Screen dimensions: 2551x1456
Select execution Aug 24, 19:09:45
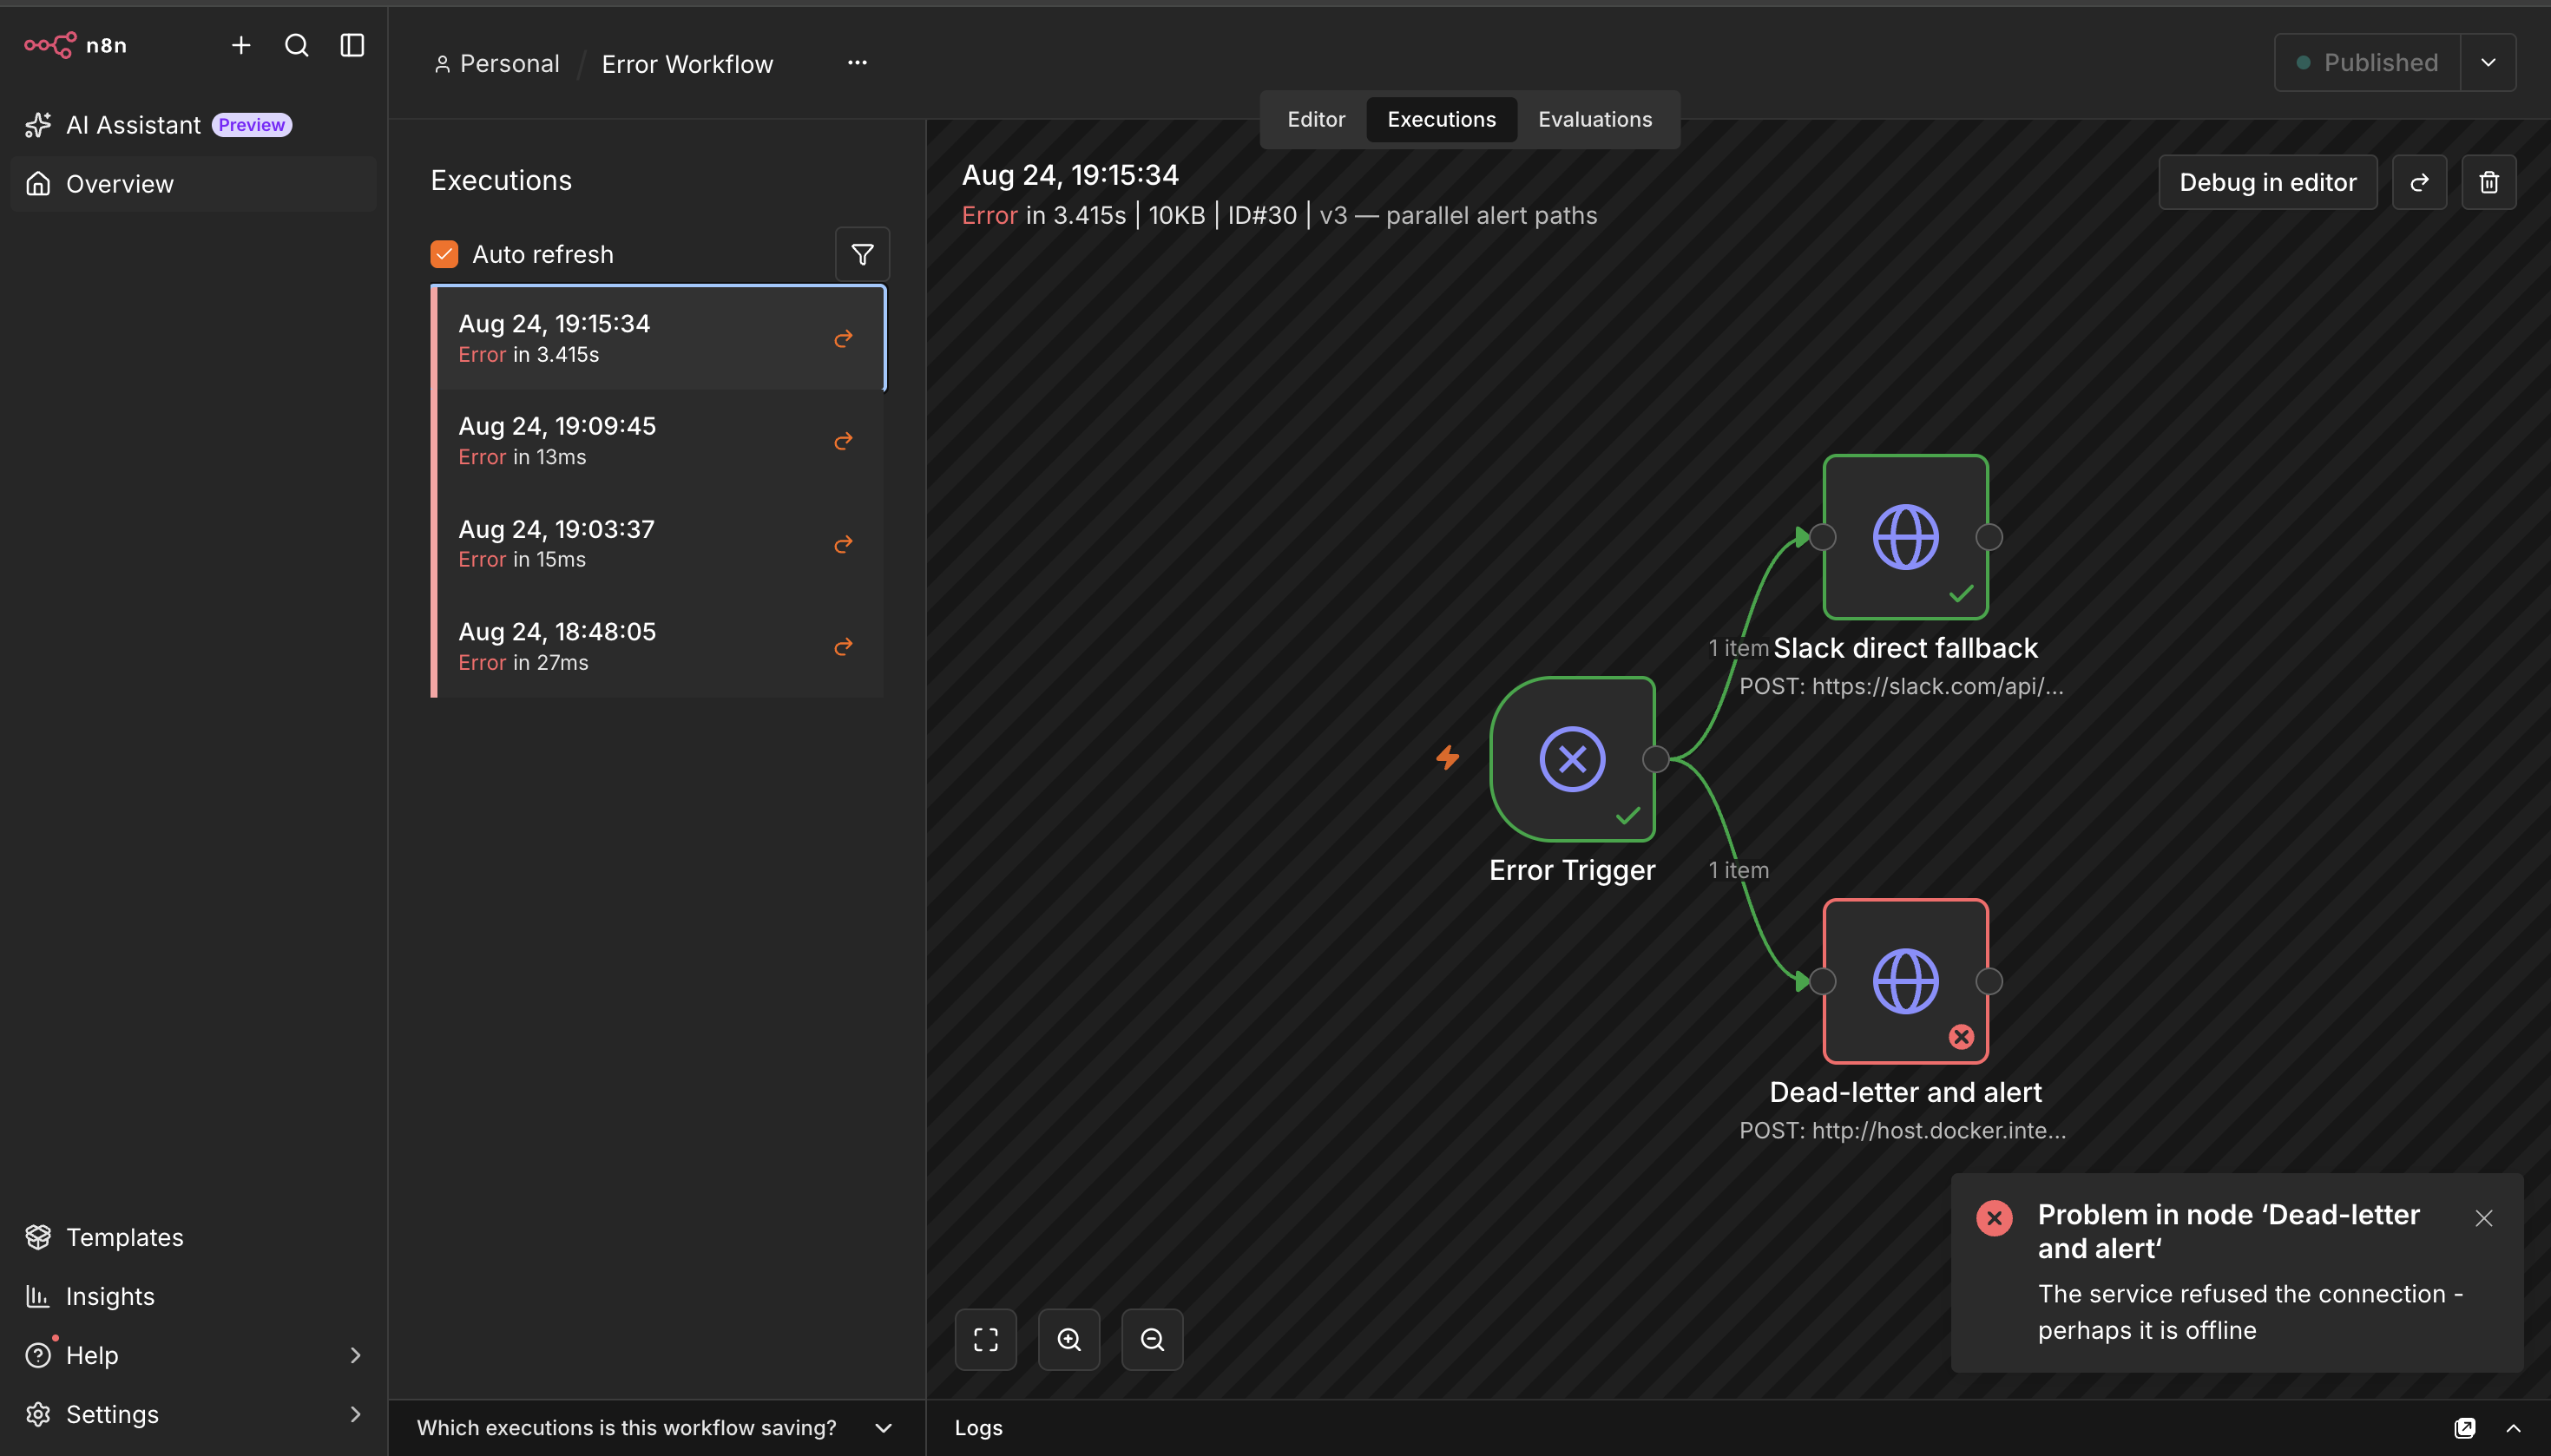click(659, 441)
